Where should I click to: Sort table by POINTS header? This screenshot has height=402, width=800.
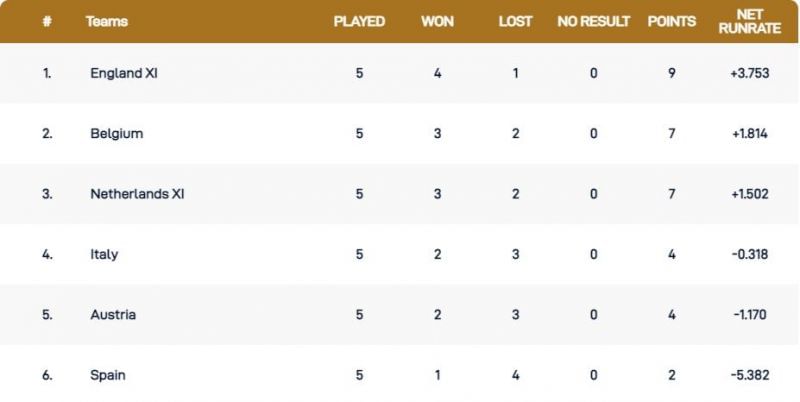click(x=672, y=21)
